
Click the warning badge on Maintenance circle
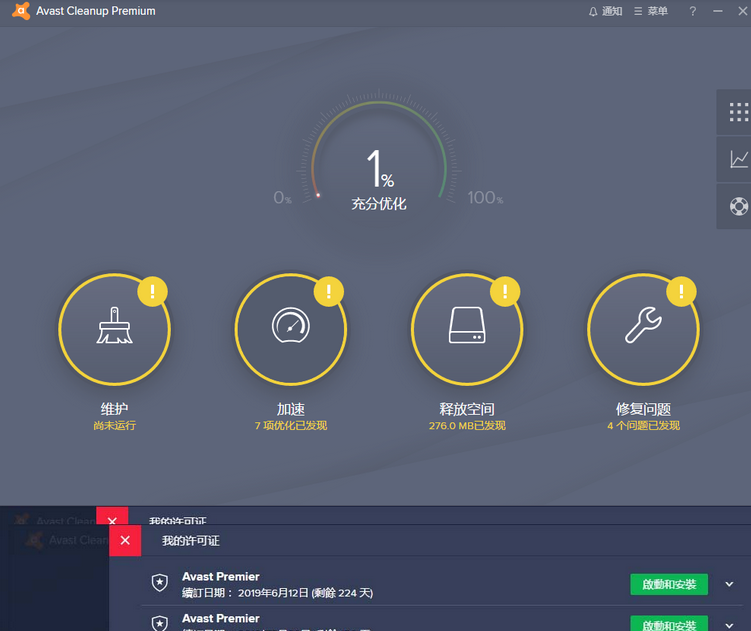click(152, 291)
